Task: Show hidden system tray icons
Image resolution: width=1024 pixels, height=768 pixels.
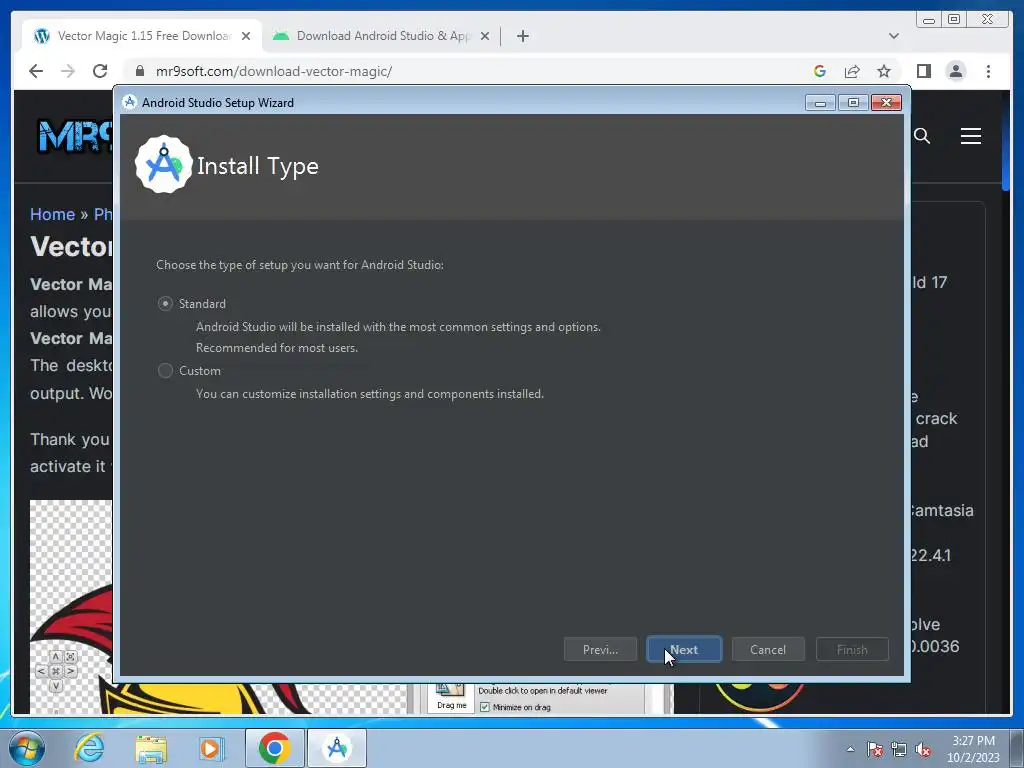Action: coord(850,749)
